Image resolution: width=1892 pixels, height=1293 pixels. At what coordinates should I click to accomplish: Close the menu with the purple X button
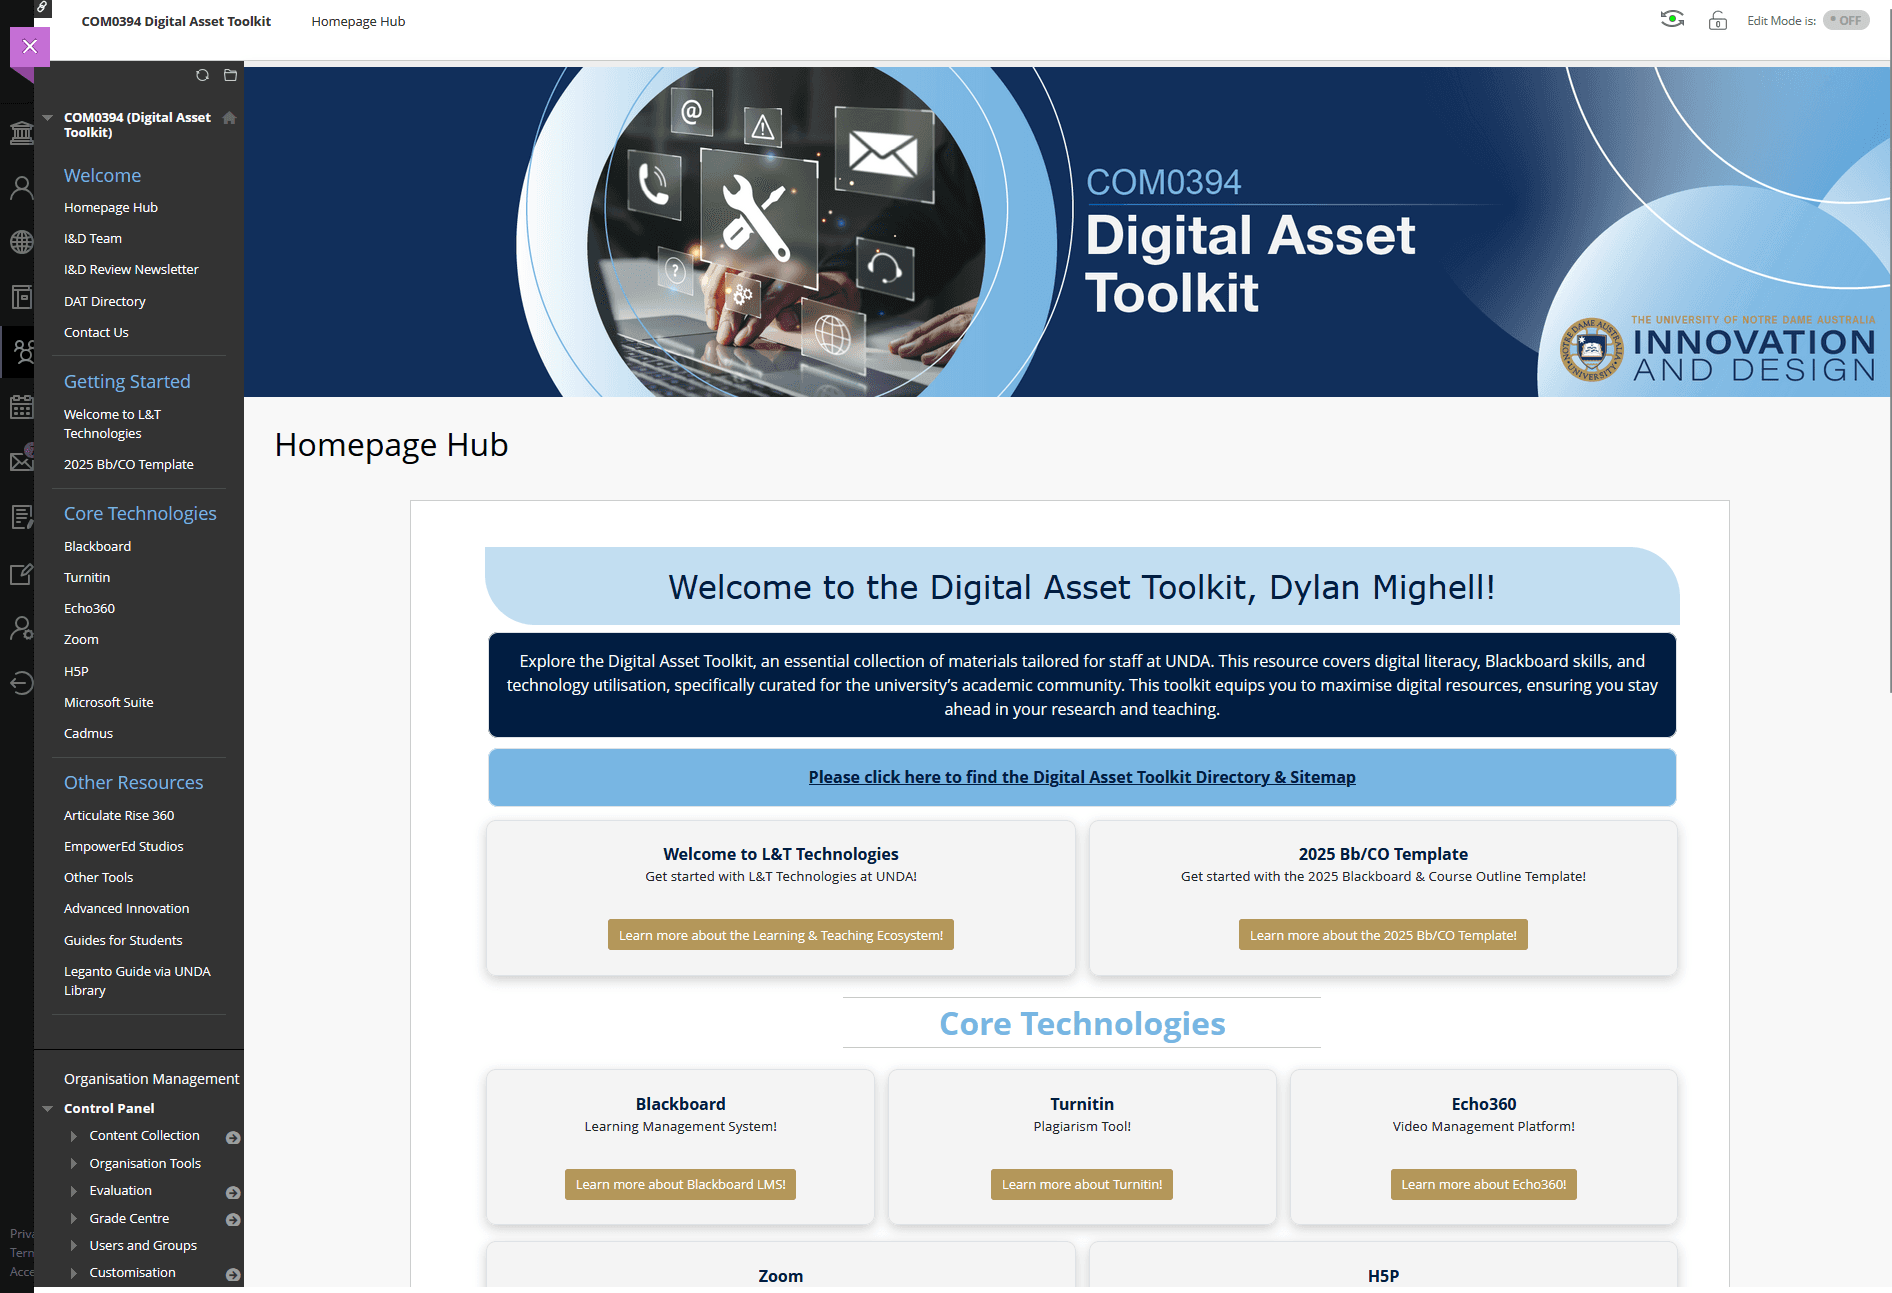point(30,46)
